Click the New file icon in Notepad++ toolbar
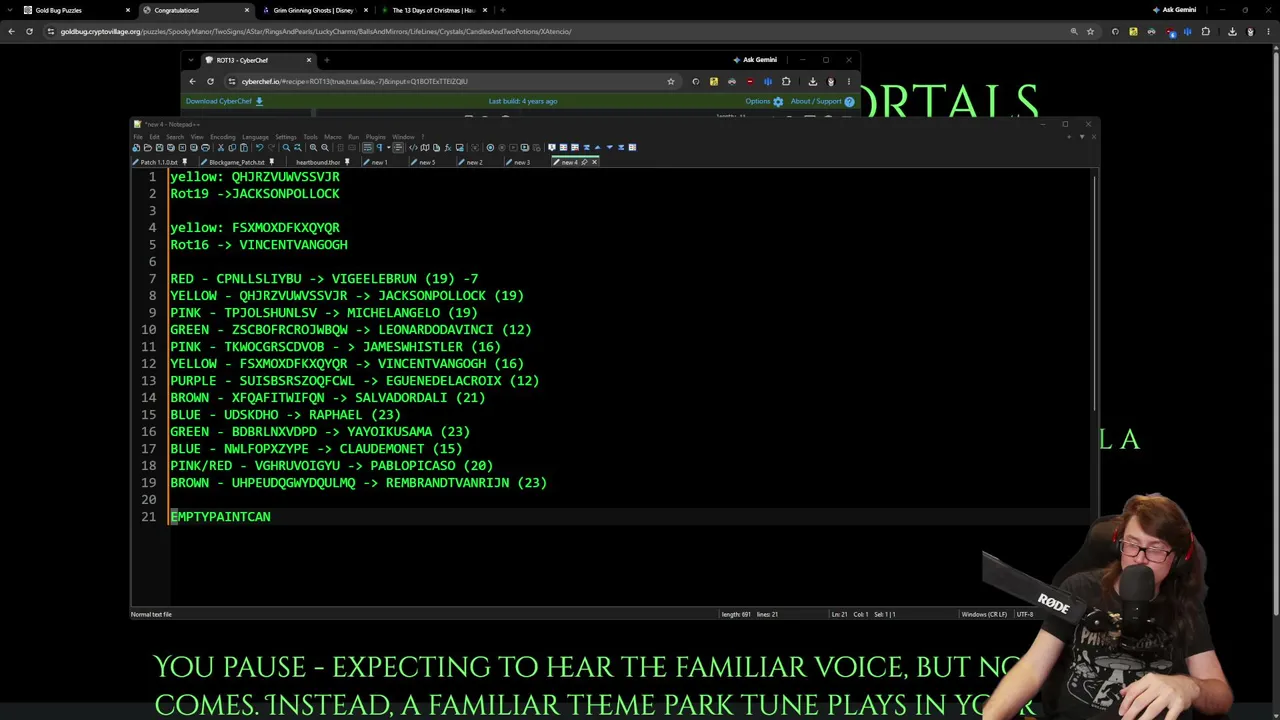 [x=136, y=147]
